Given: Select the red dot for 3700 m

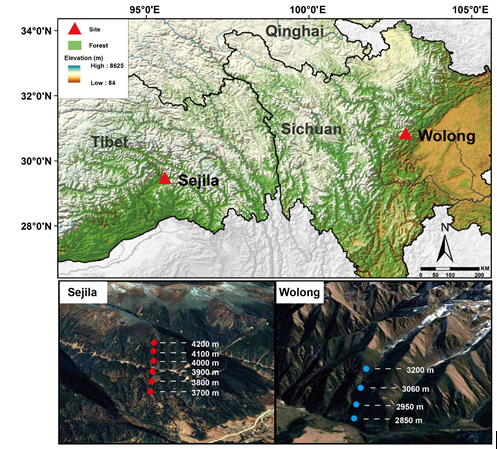Looking at the screenshot, I should coord(151,392).
